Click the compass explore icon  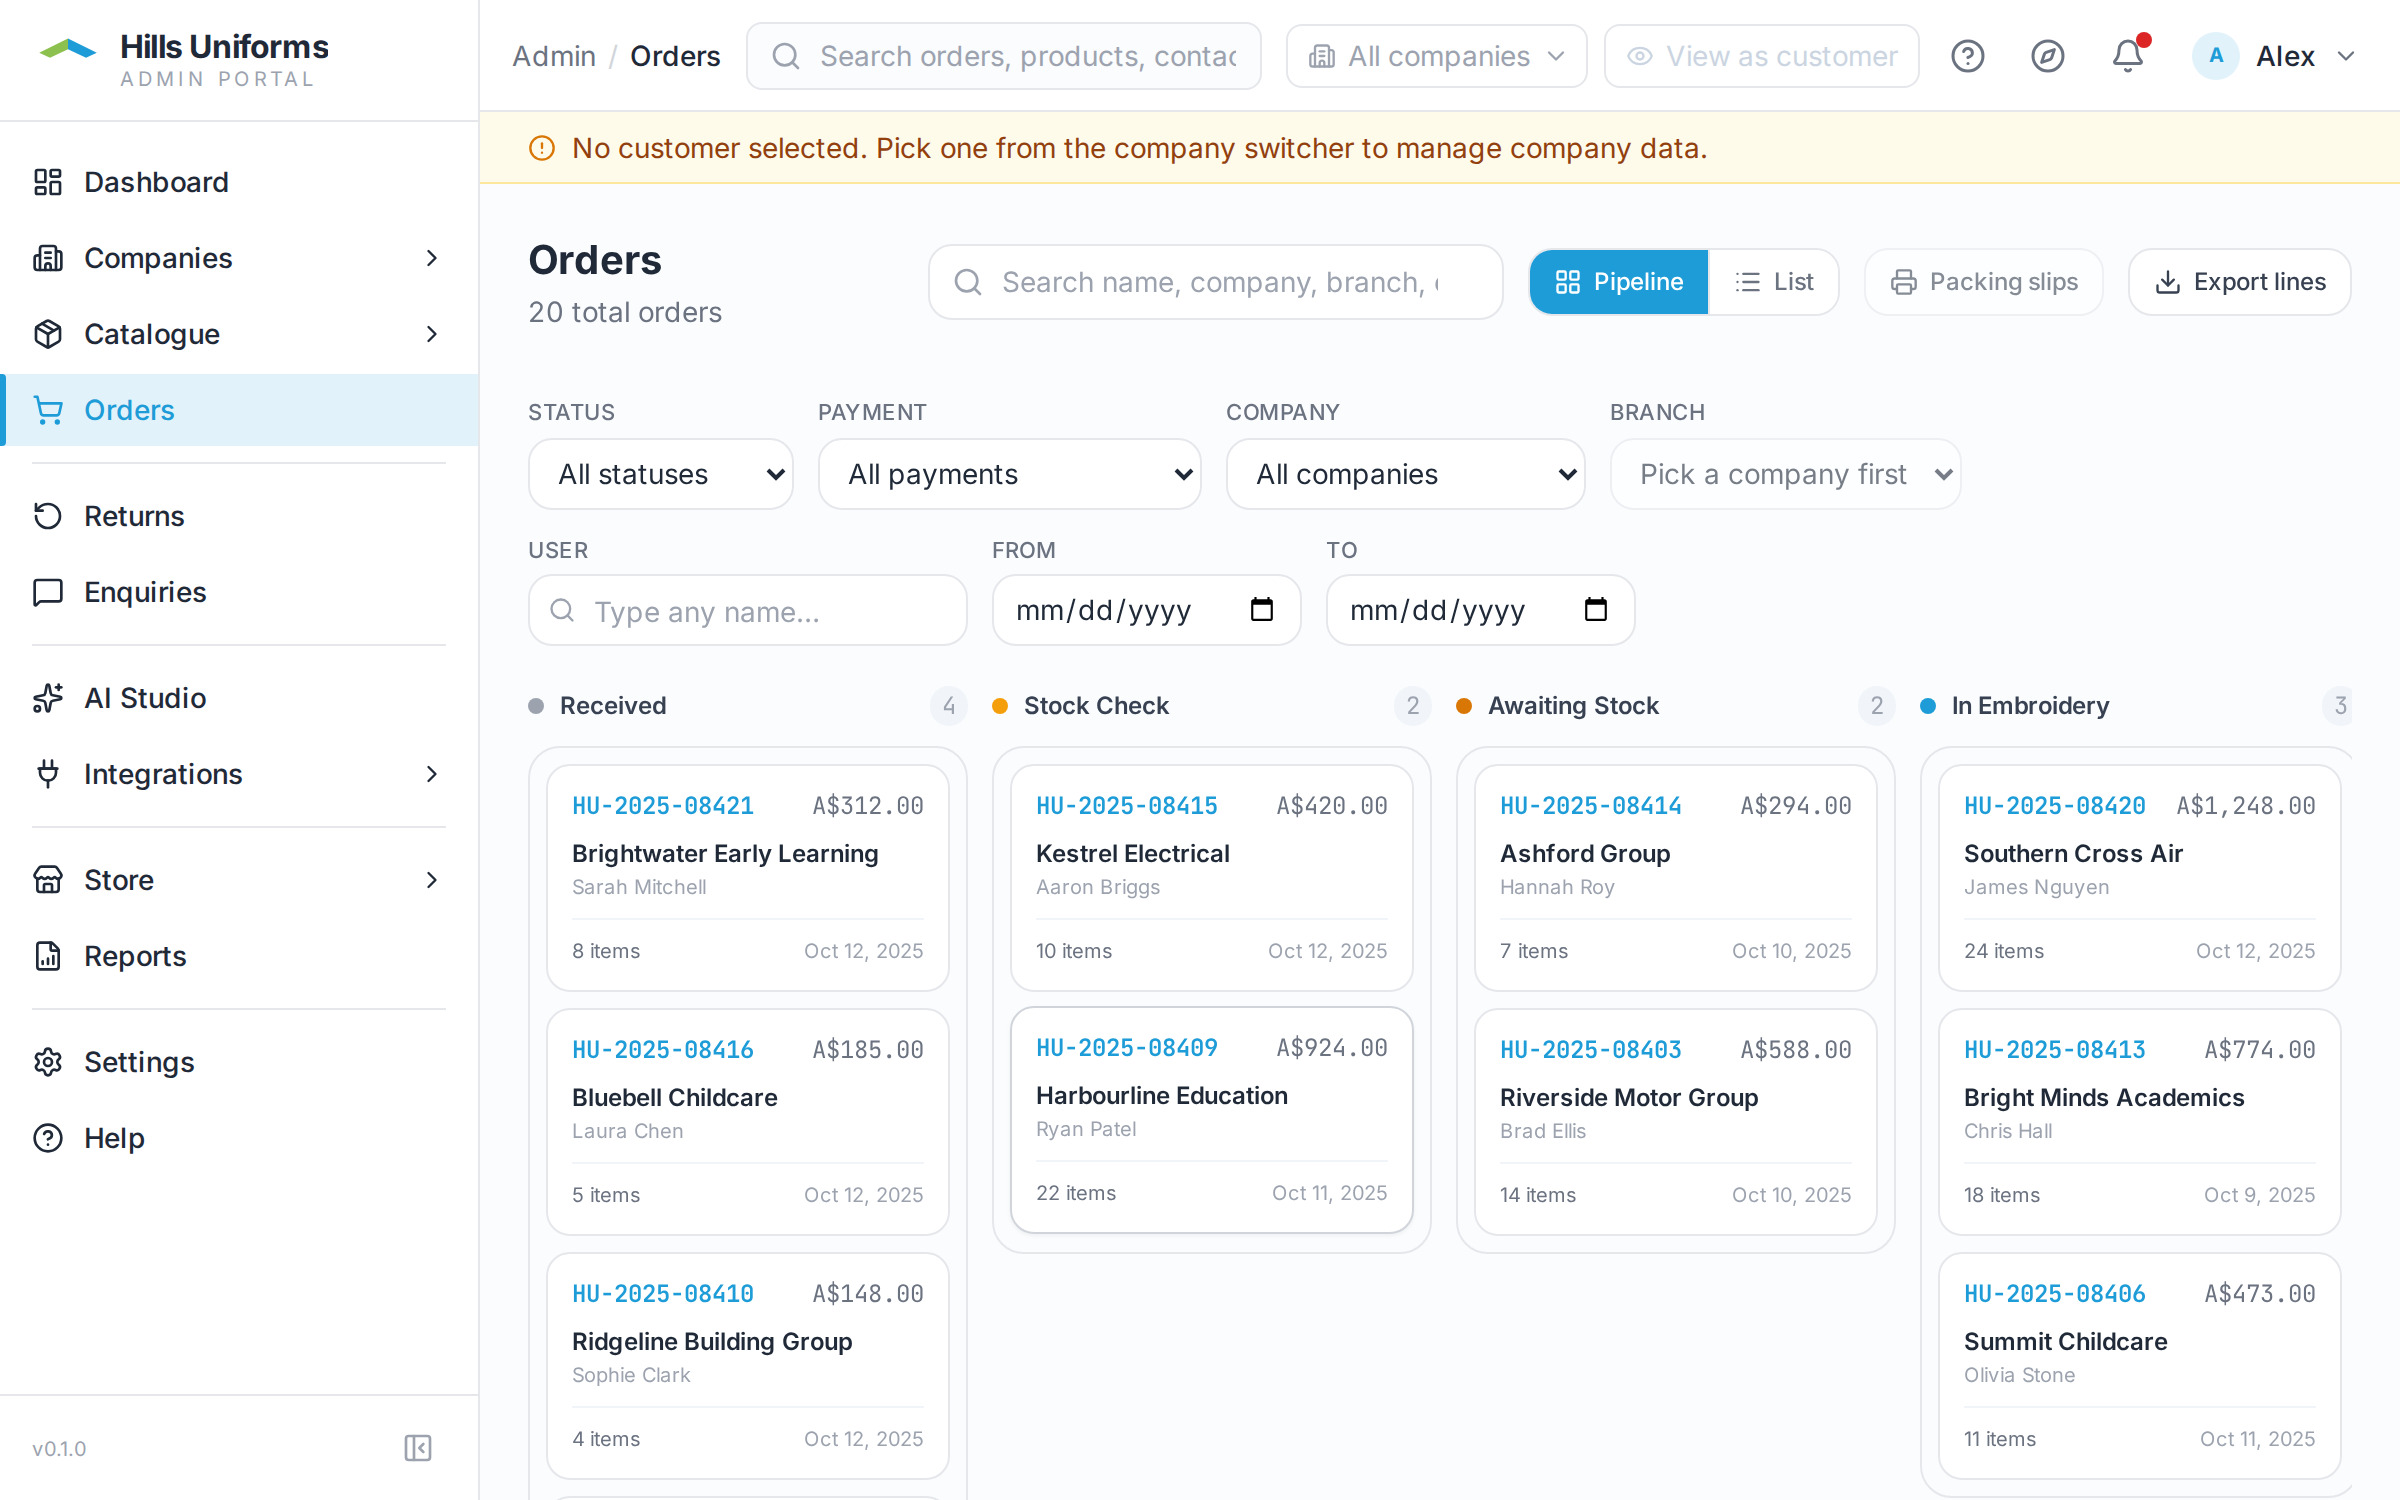[2047, 56]
